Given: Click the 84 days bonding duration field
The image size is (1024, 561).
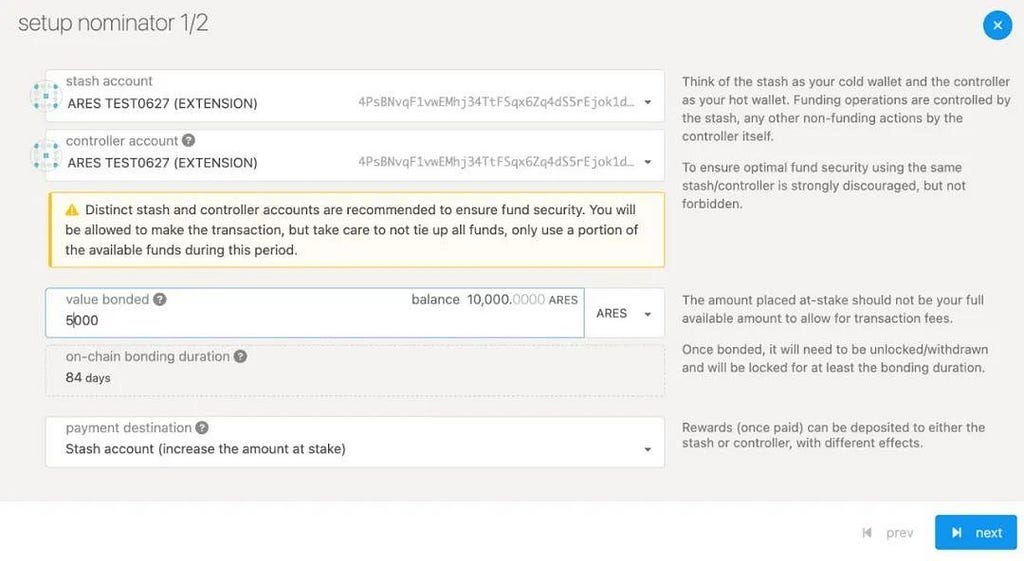Looking at the screenshot, I should pos(355,370).
